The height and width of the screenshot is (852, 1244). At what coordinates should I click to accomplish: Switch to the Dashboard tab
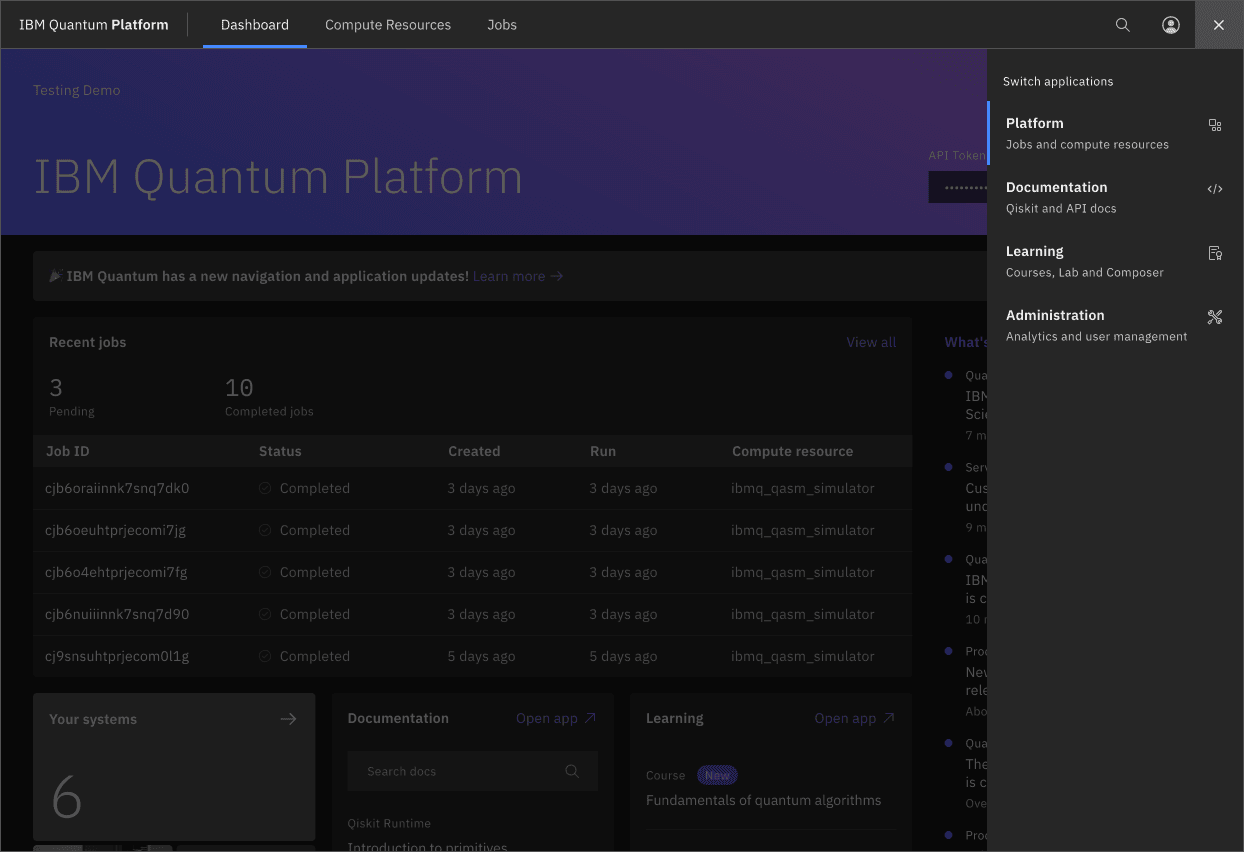255,25
